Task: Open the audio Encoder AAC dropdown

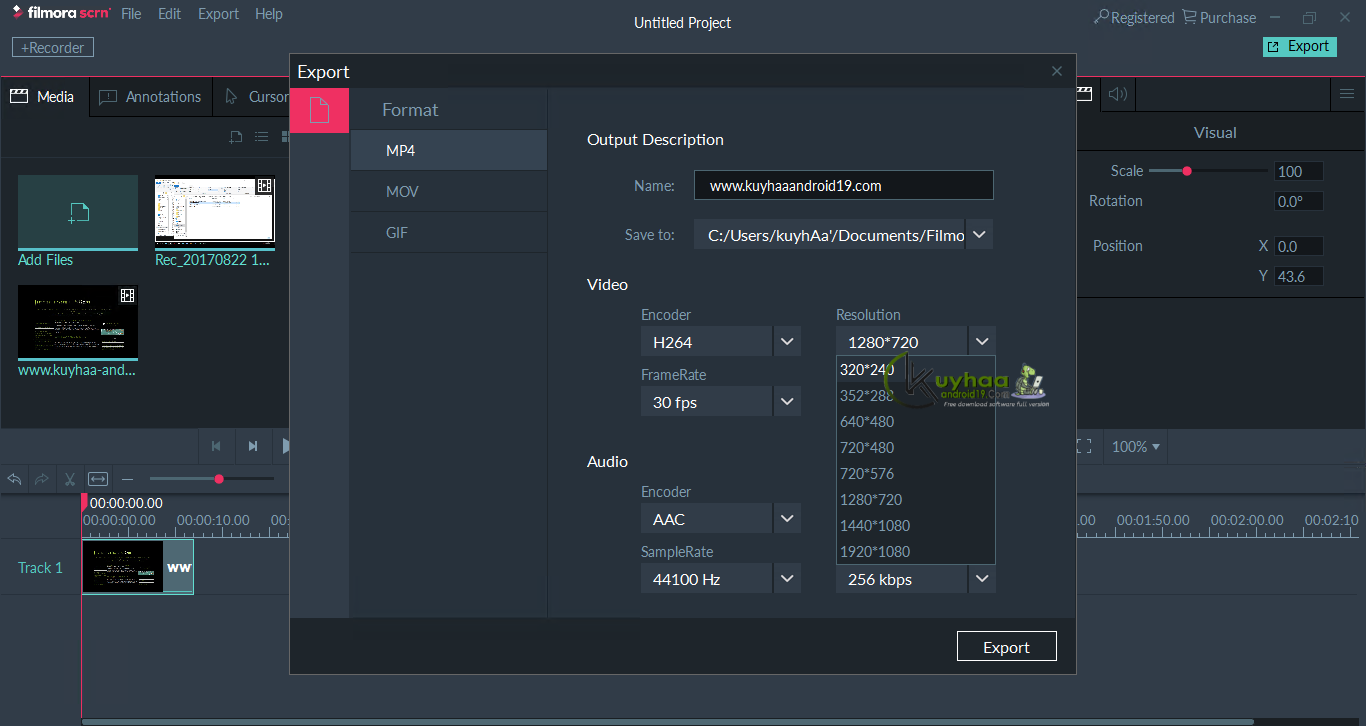Action: point(787,519)
